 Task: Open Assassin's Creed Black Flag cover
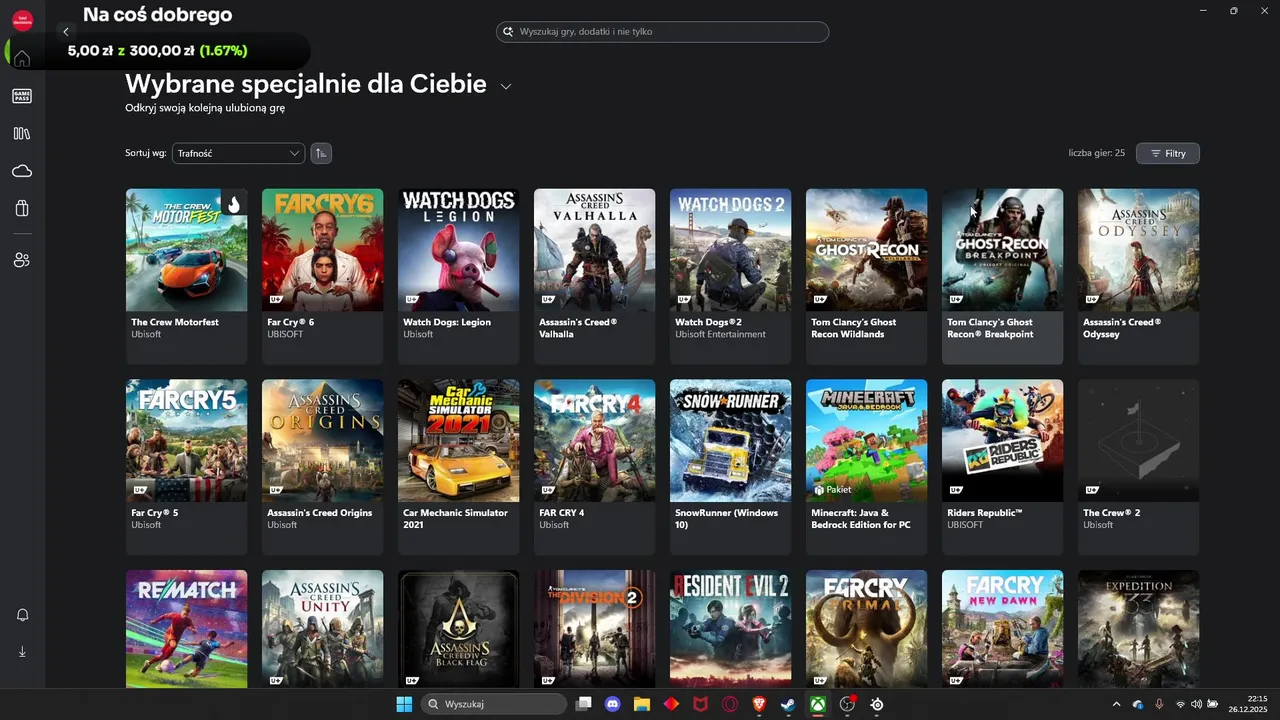(458, 628)
